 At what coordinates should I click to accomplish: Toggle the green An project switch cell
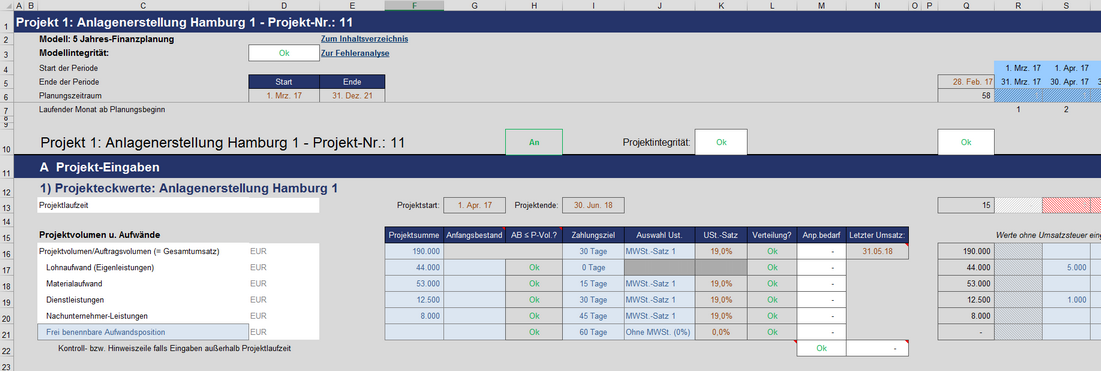(x=534, y=142)
